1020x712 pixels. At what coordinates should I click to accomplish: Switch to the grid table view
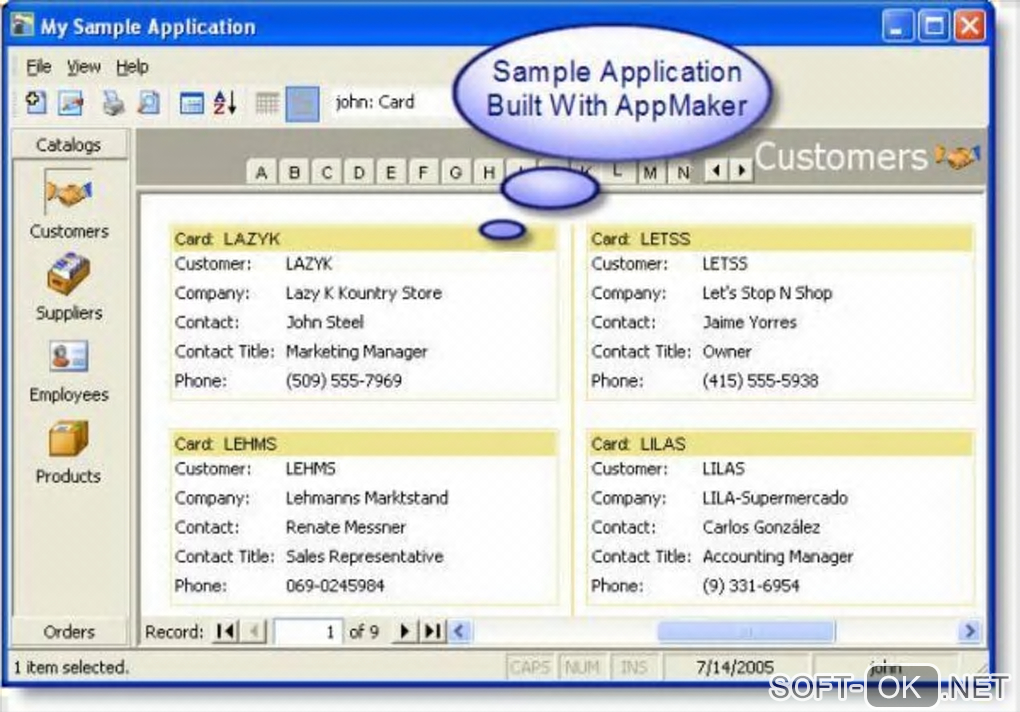[x=267, y=103]
